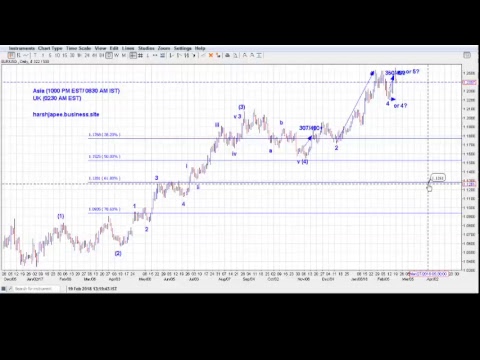The image size is (480, 360).
Task: Open the Help menu
Action: [x=200, y=48]
